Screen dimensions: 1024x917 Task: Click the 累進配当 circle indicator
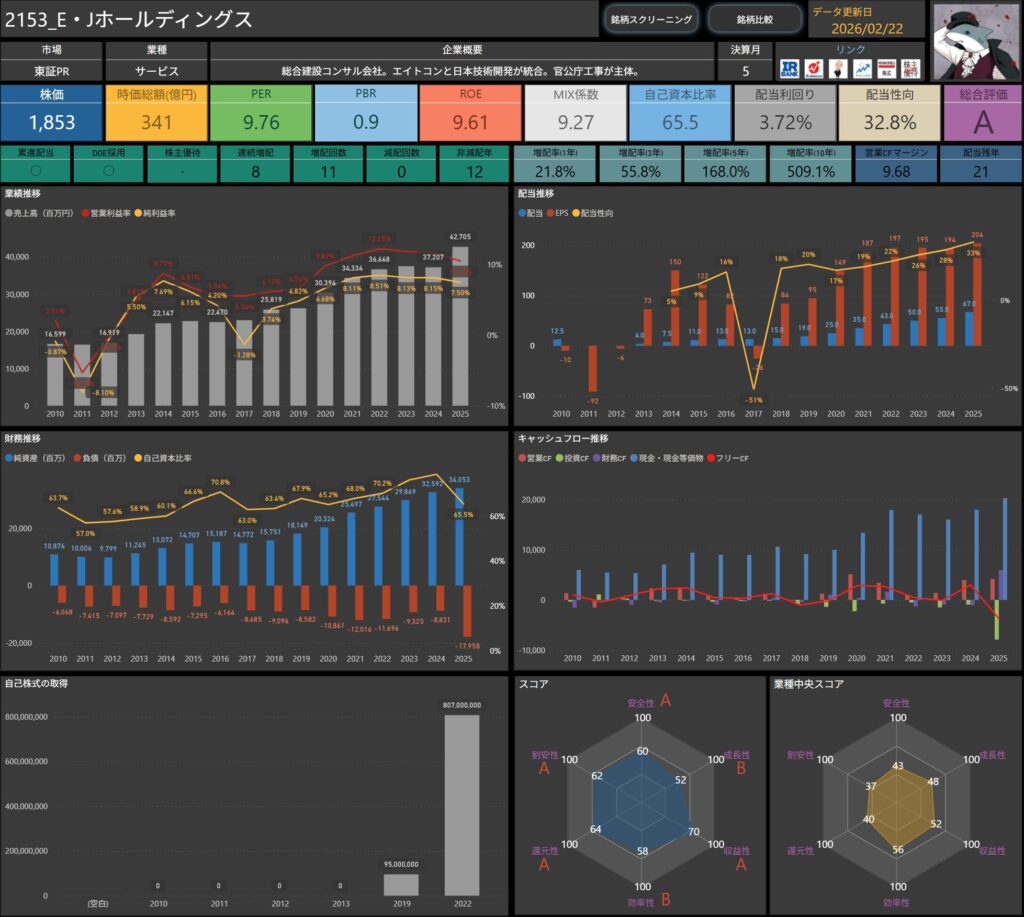(35, 171)
